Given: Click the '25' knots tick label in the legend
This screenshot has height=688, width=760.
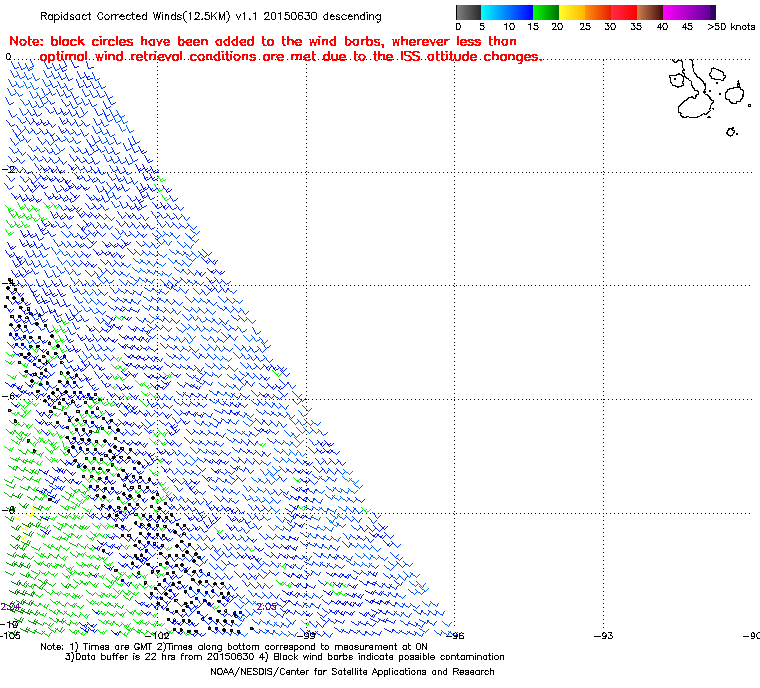Looking at the screenshot, I should pyautogui.click(x=585, y=27).
